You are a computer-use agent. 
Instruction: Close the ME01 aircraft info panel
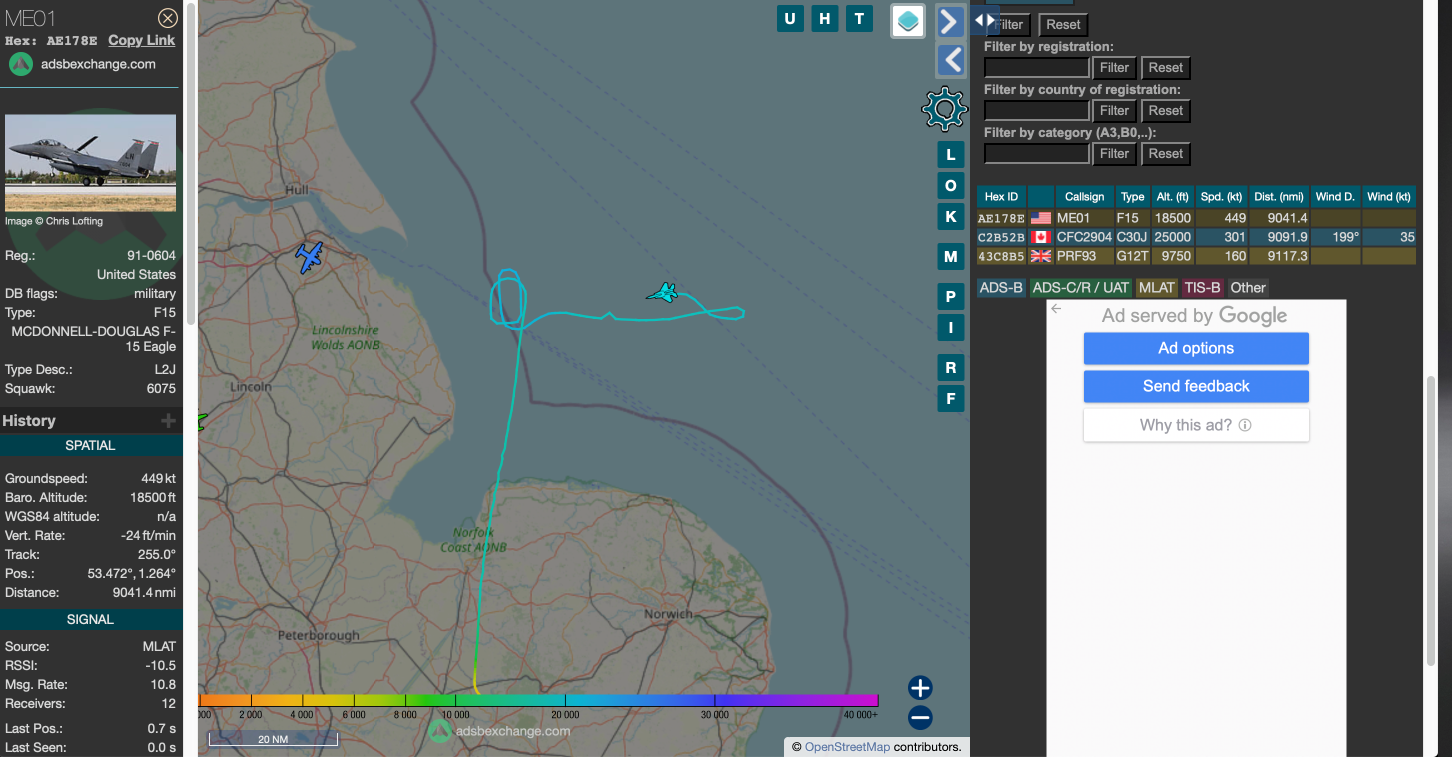(x=168, y=18)
